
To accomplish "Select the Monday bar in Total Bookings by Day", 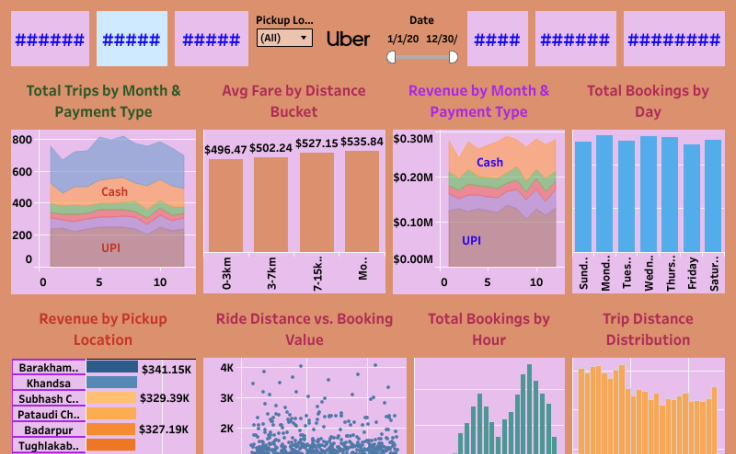I will pyautogui.click(x=604, y=194).
